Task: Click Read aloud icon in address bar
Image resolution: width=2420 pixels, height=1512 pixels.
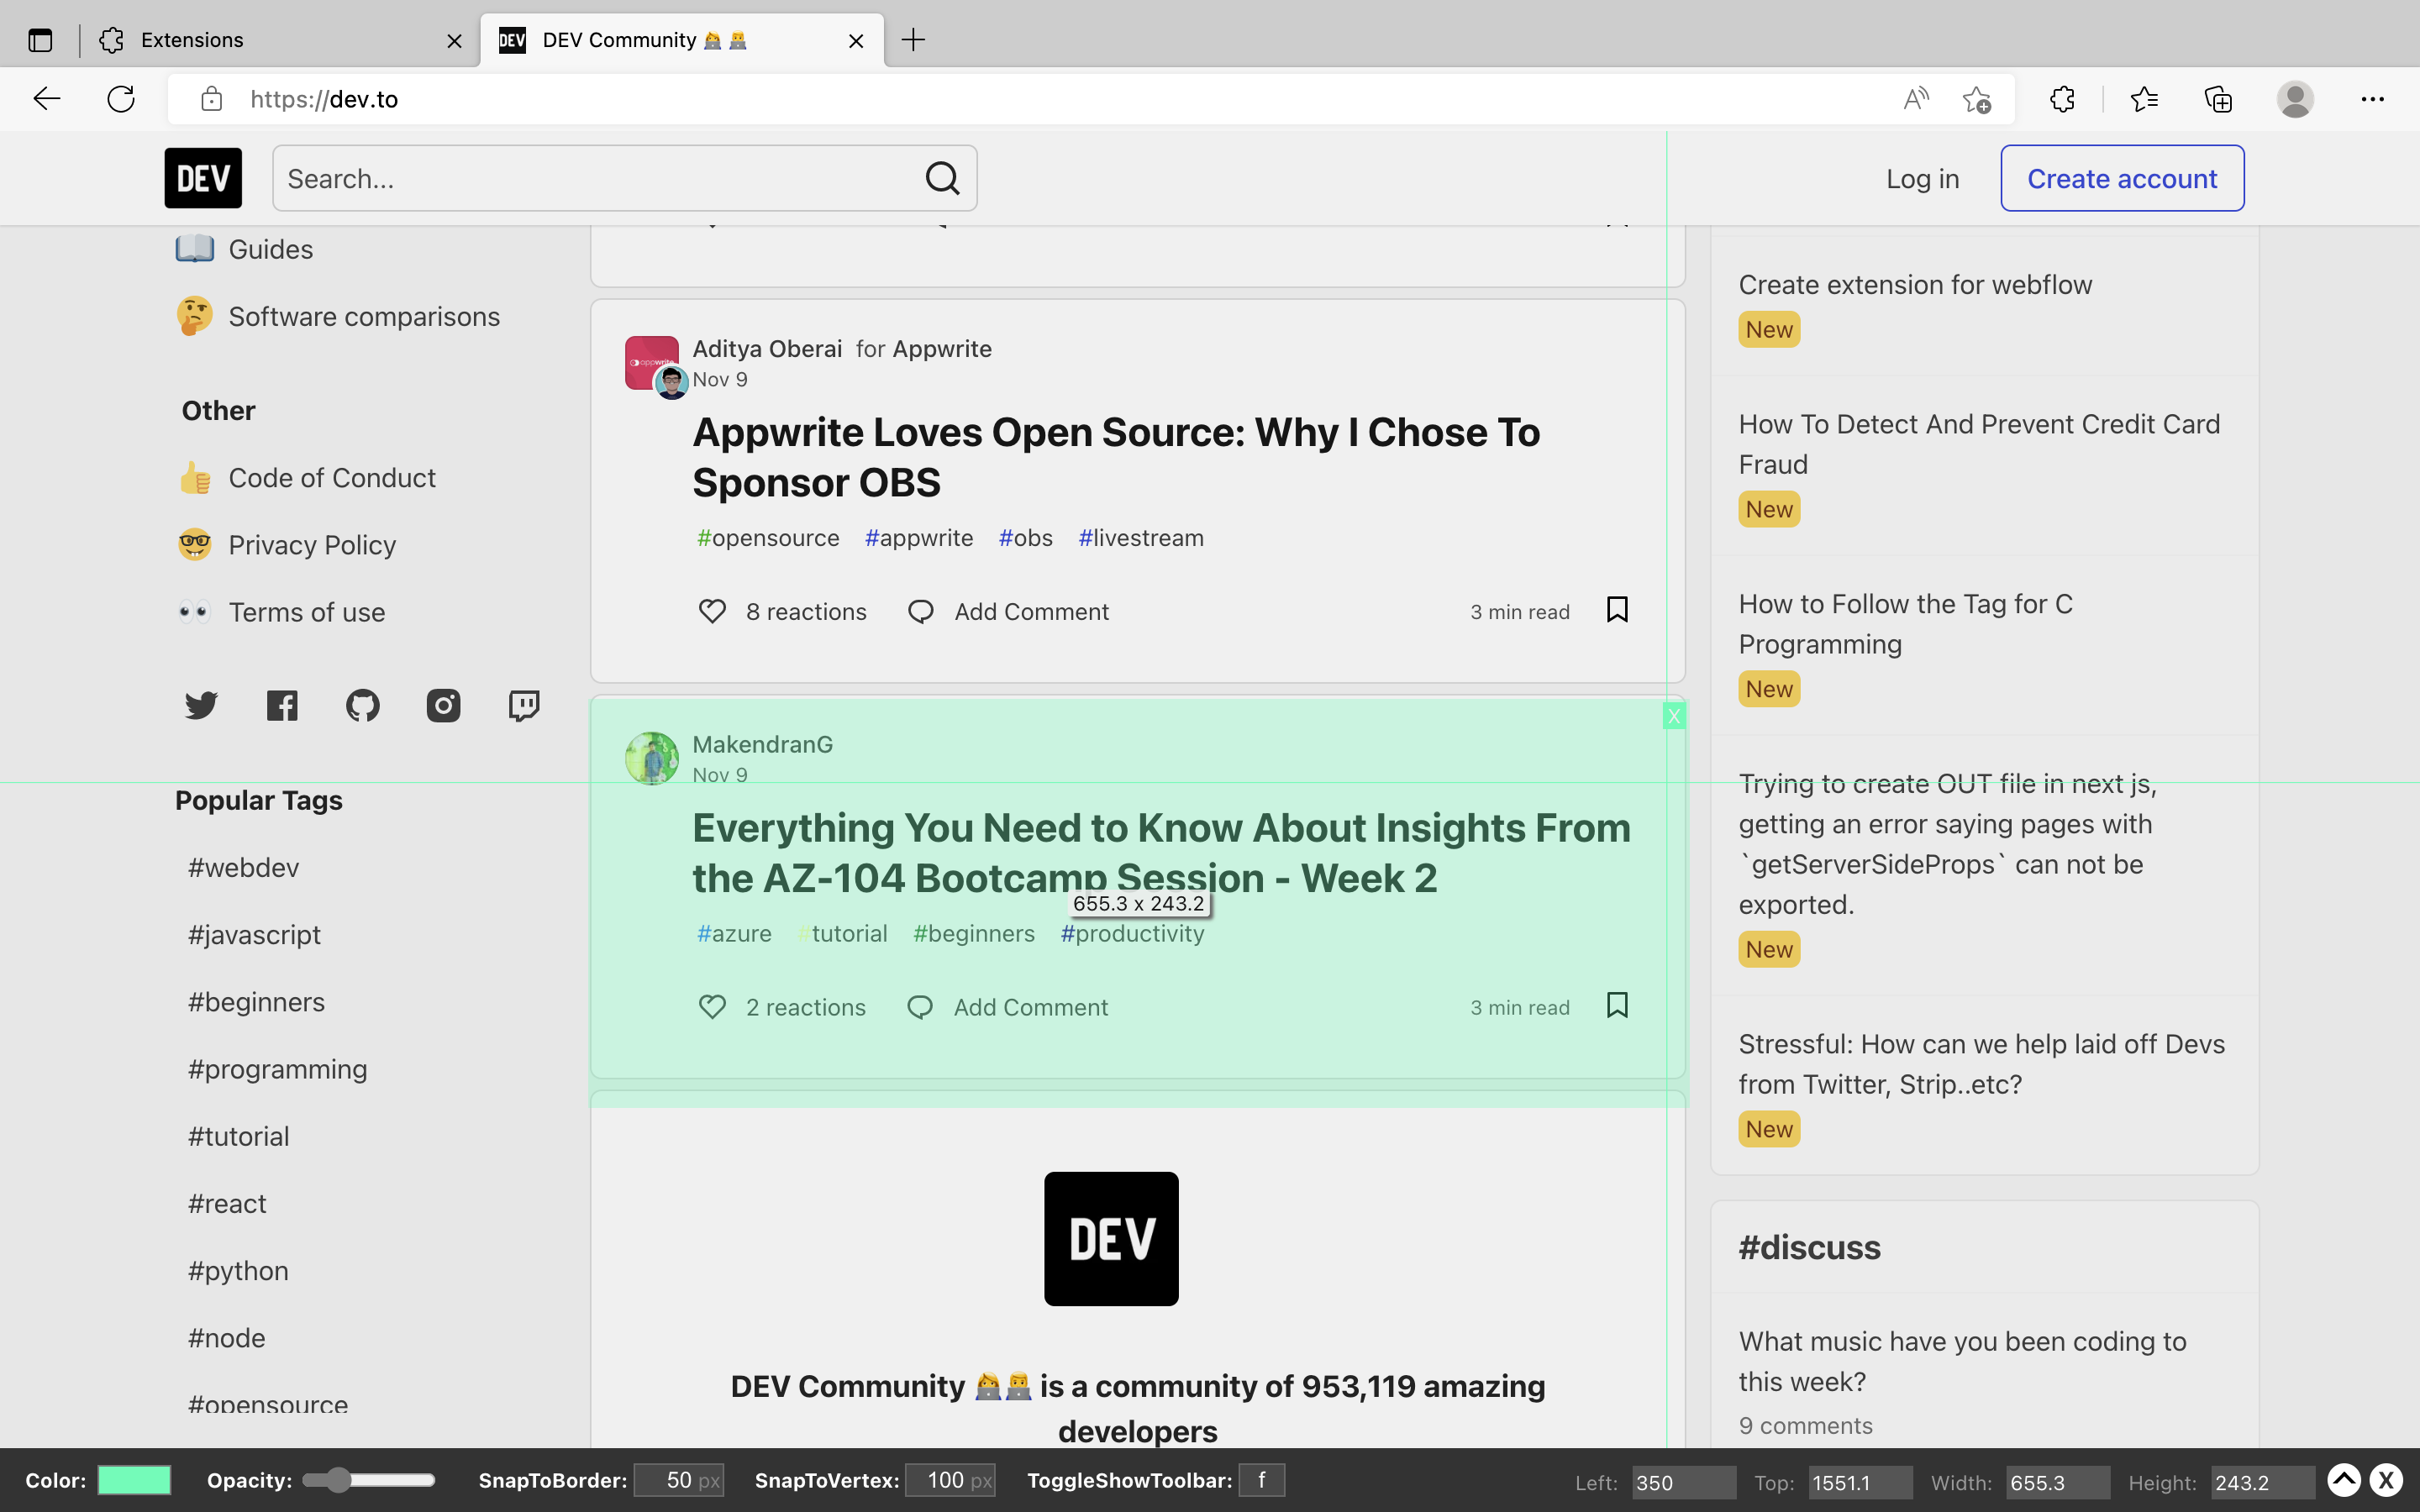Action: [1915, 99]
